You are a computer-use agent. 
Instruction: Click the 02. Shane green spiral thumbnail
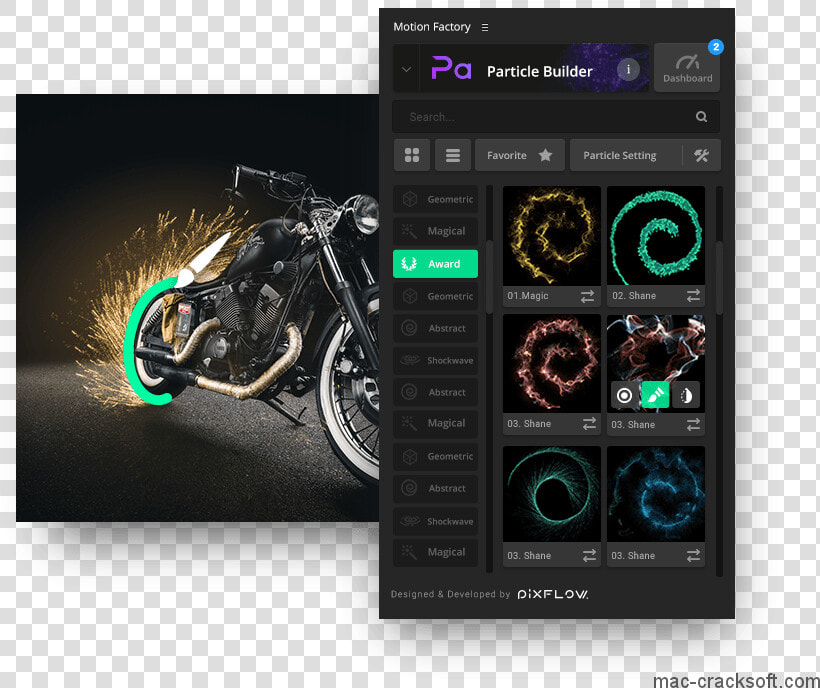point(656,236)
